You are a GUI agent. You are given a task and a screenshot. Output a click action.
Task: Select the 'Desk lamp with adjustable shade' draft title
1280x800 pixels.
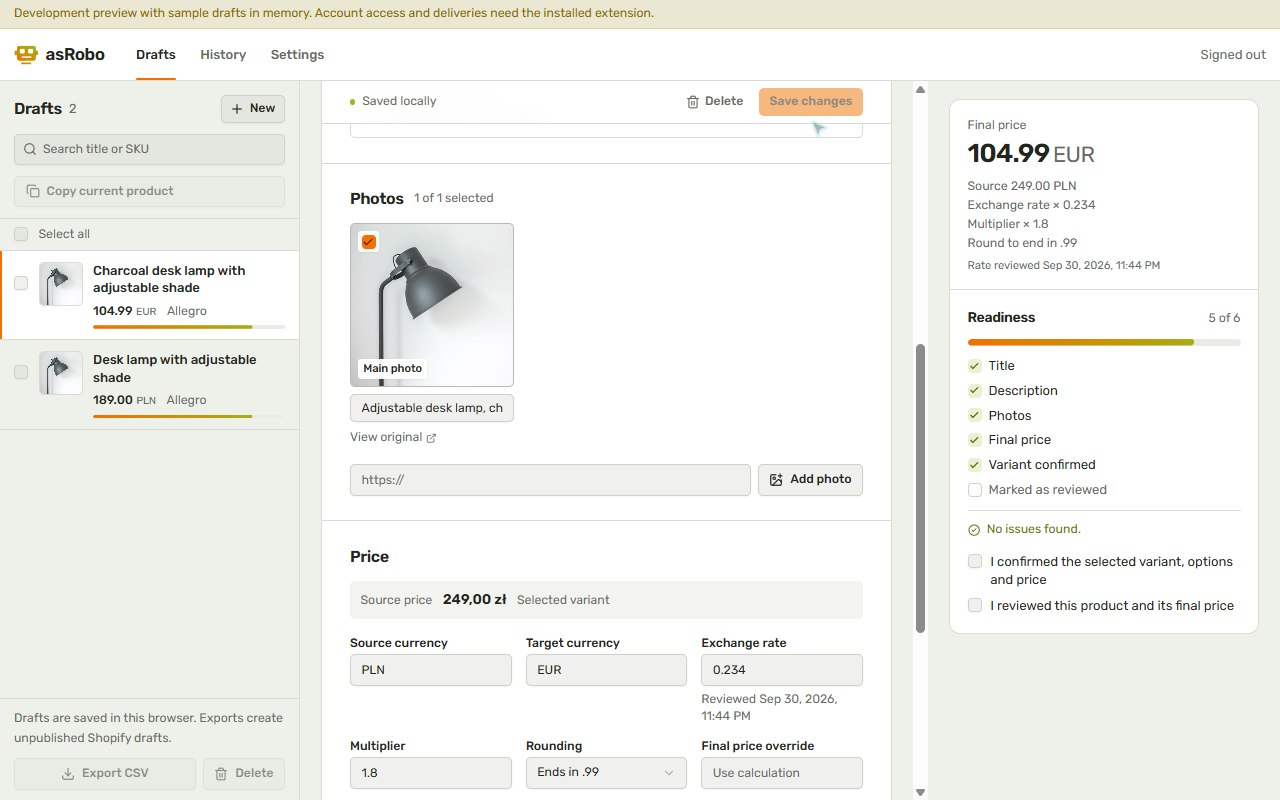(175, 369)
